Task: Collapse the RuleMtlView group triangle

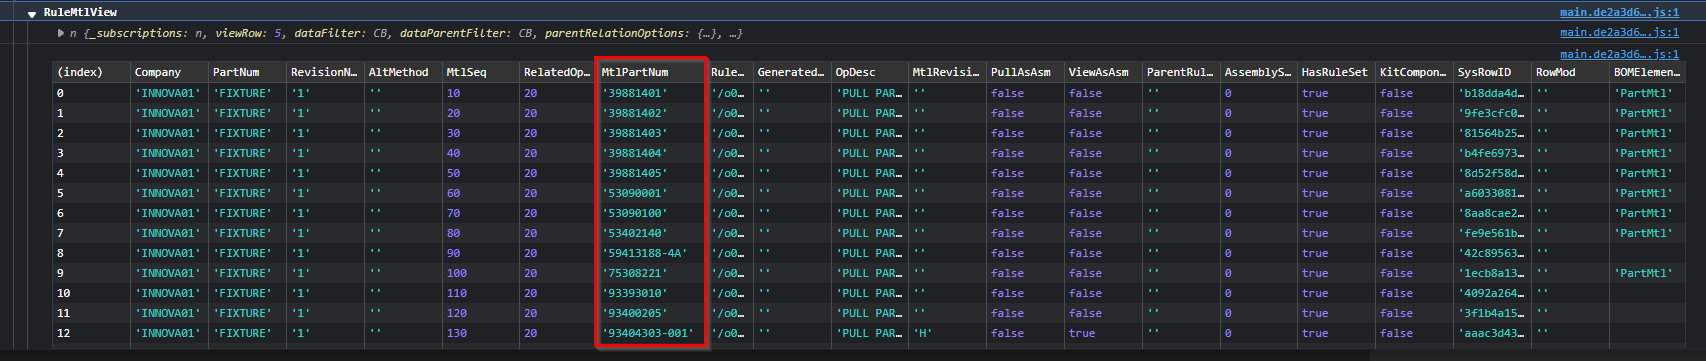Action: (x=32, y=13)
